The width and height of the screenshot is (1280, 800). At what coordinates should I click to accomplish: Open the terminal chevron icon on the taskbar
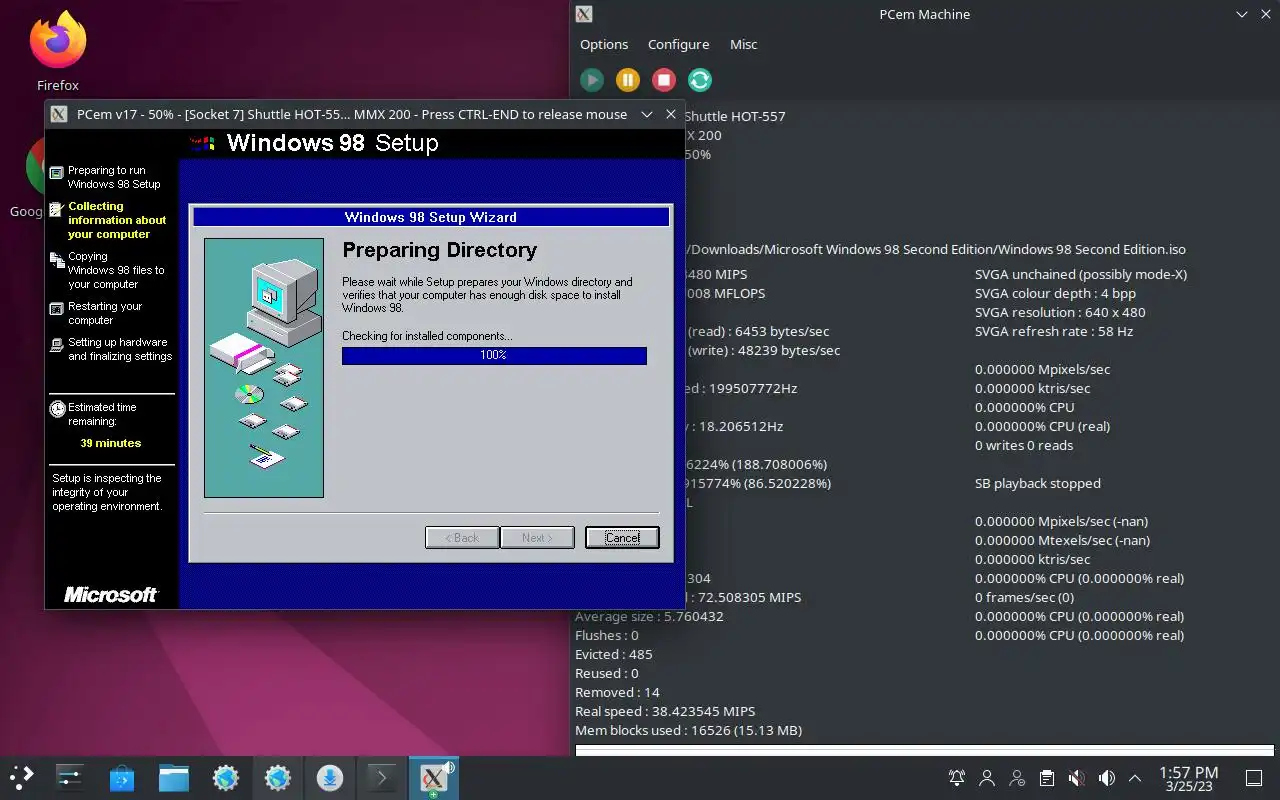click(x=381, y=777)
